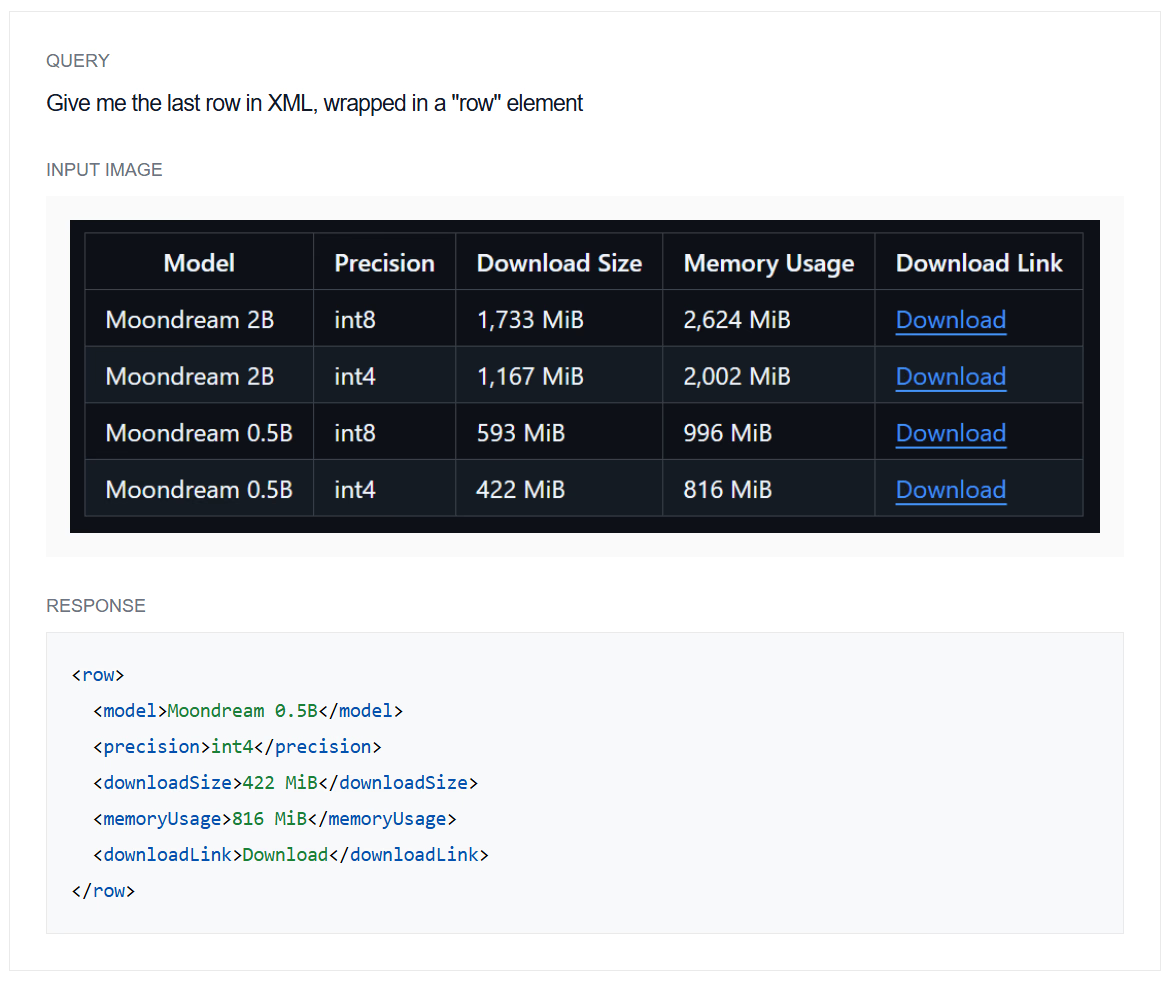Click the 2,624 MiB memory usage cell

[x=737, y=319]
